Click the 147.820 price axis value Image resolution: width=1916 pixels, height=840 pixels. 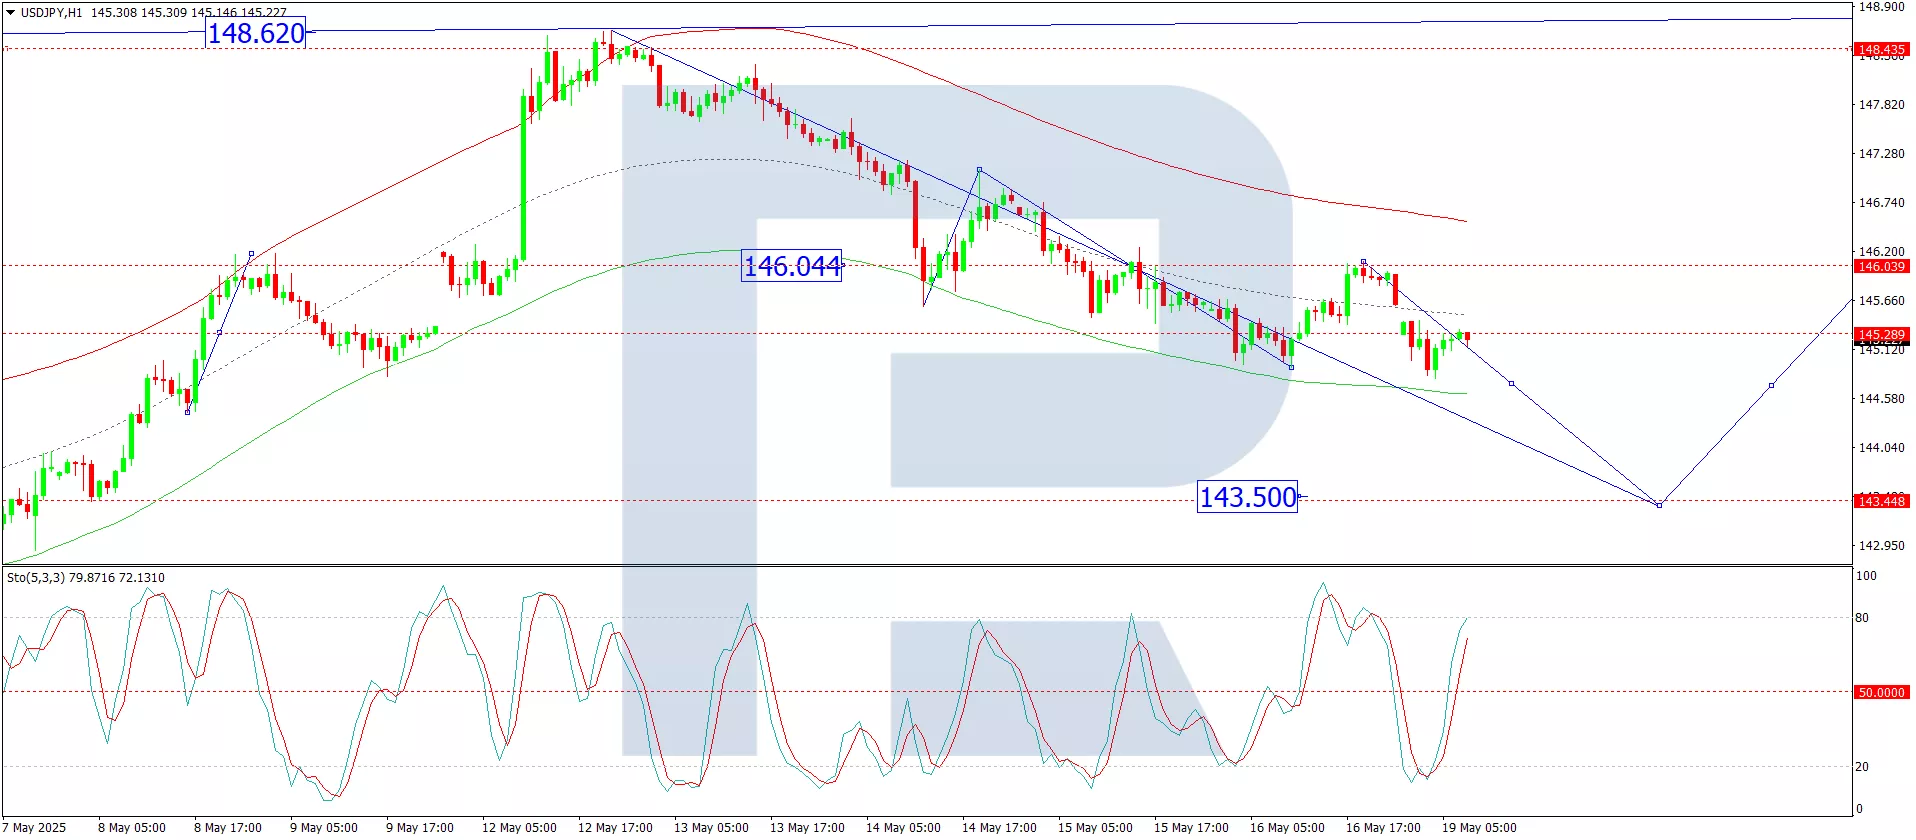click(x=1881, y=104)
